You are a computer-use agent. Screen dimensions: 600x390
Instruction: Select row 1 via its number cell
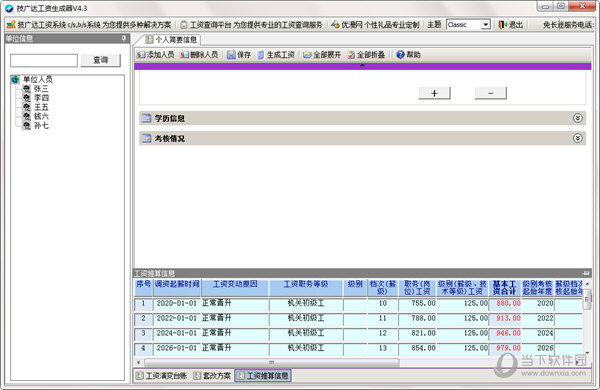[x=143, y=304]
